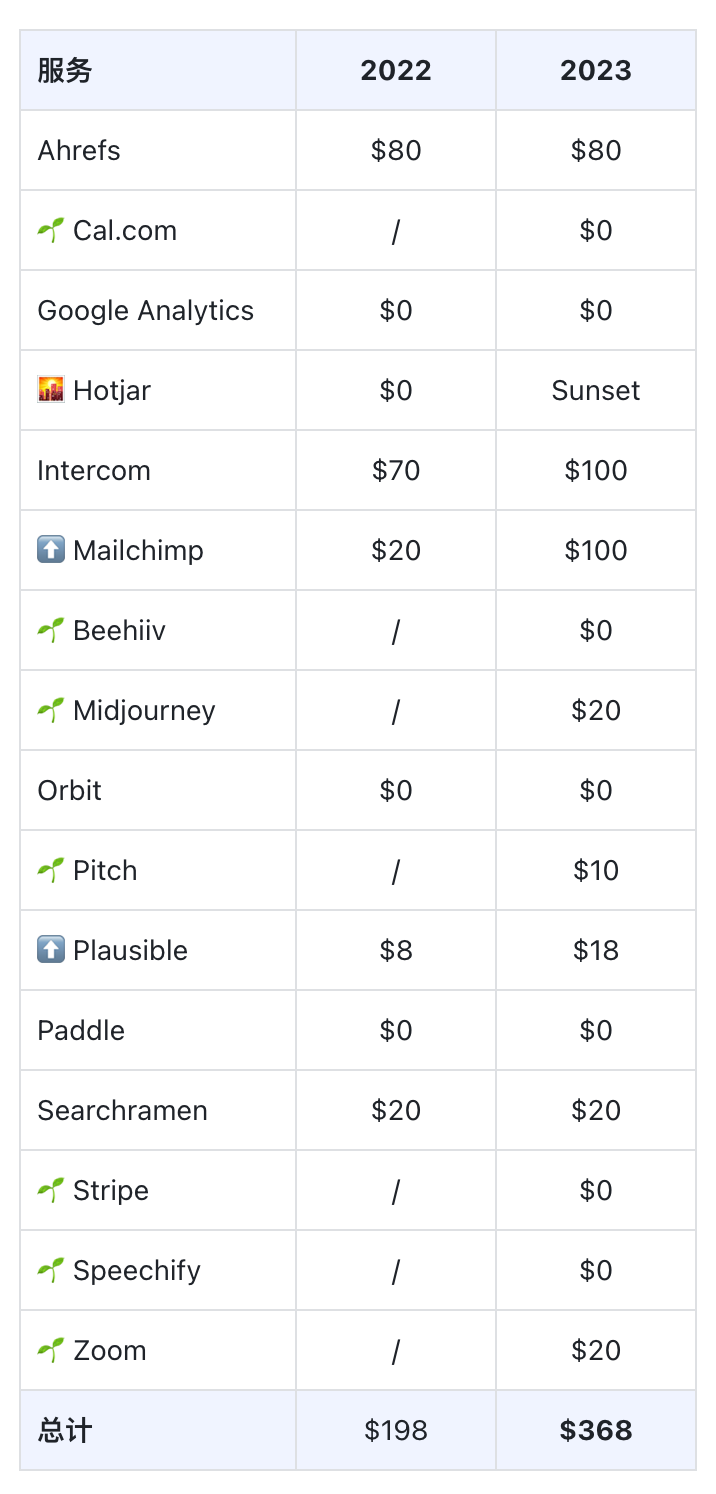Select the seedling icon next to Zoom
The image size is (716, 1494).
51,1351
